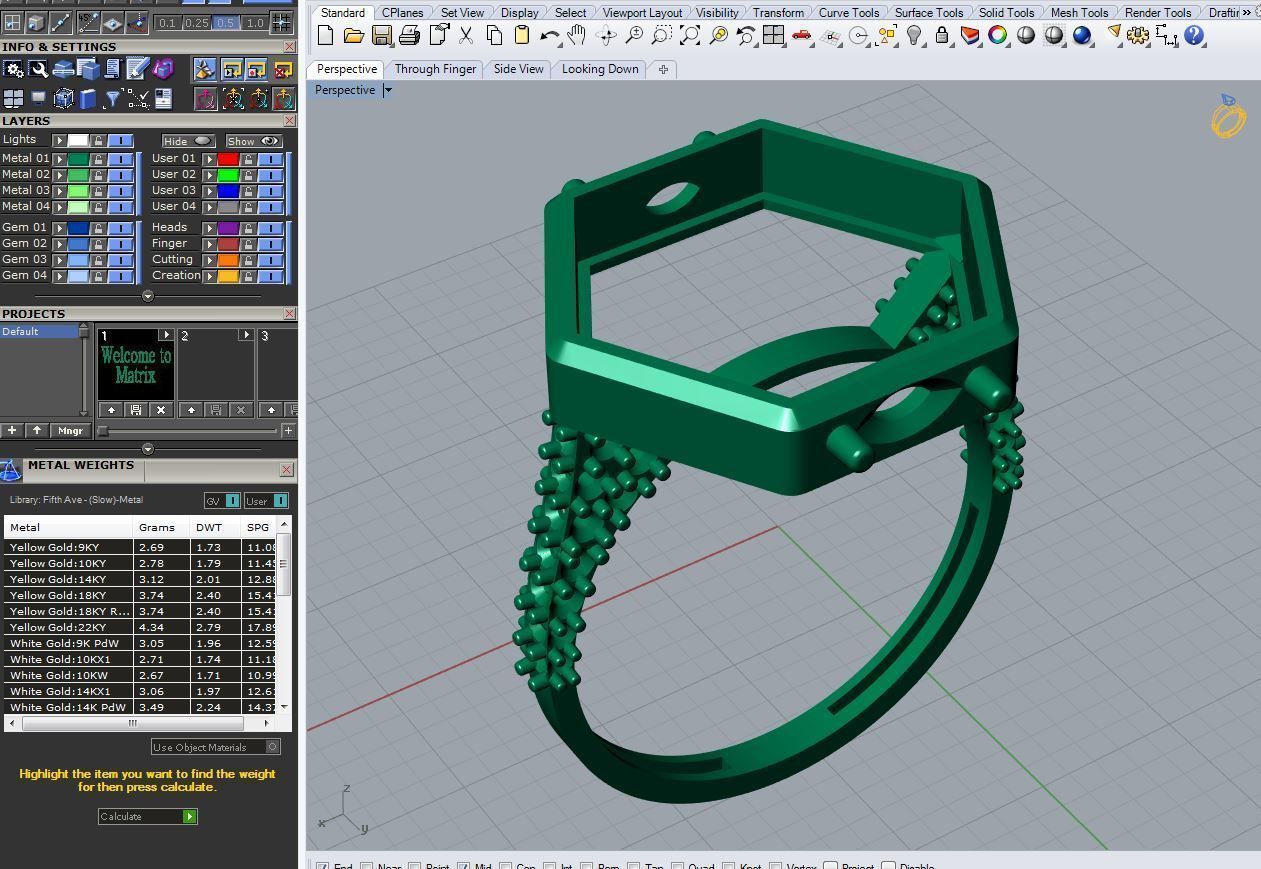The height and width of the screenshot is (869, 1261).
Task: Click the blue render sphere icon
Action: pos(1082,36)
